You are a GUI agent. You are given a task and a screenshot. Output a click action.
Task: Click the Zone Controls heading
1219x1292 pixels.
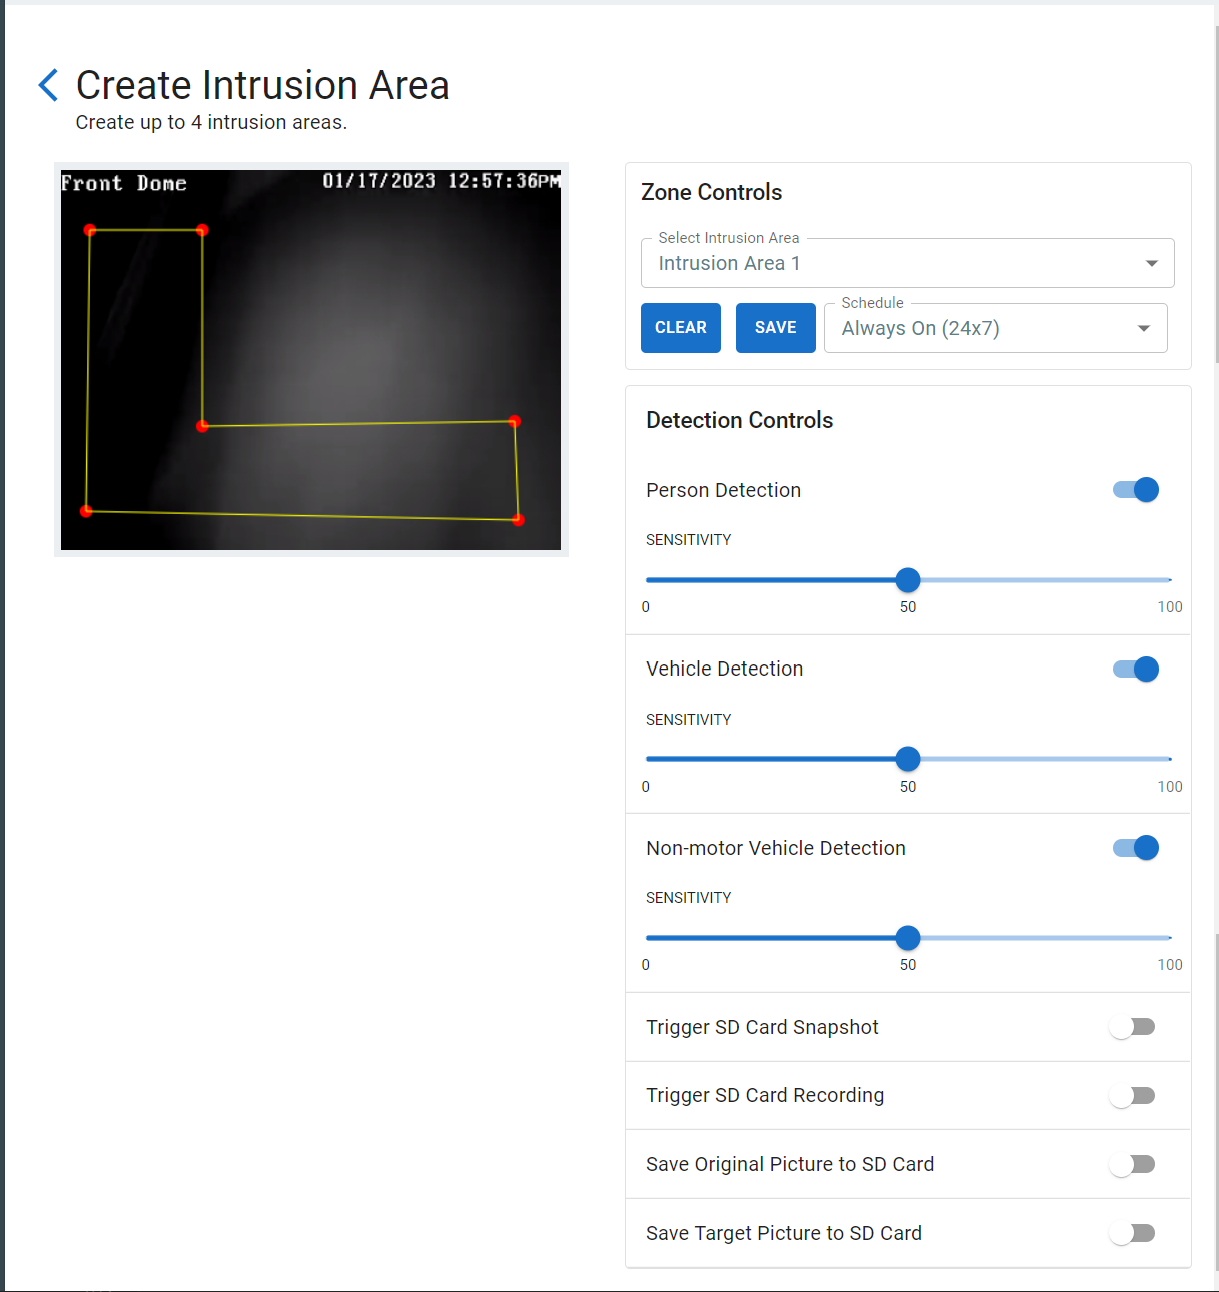point(712,192)
